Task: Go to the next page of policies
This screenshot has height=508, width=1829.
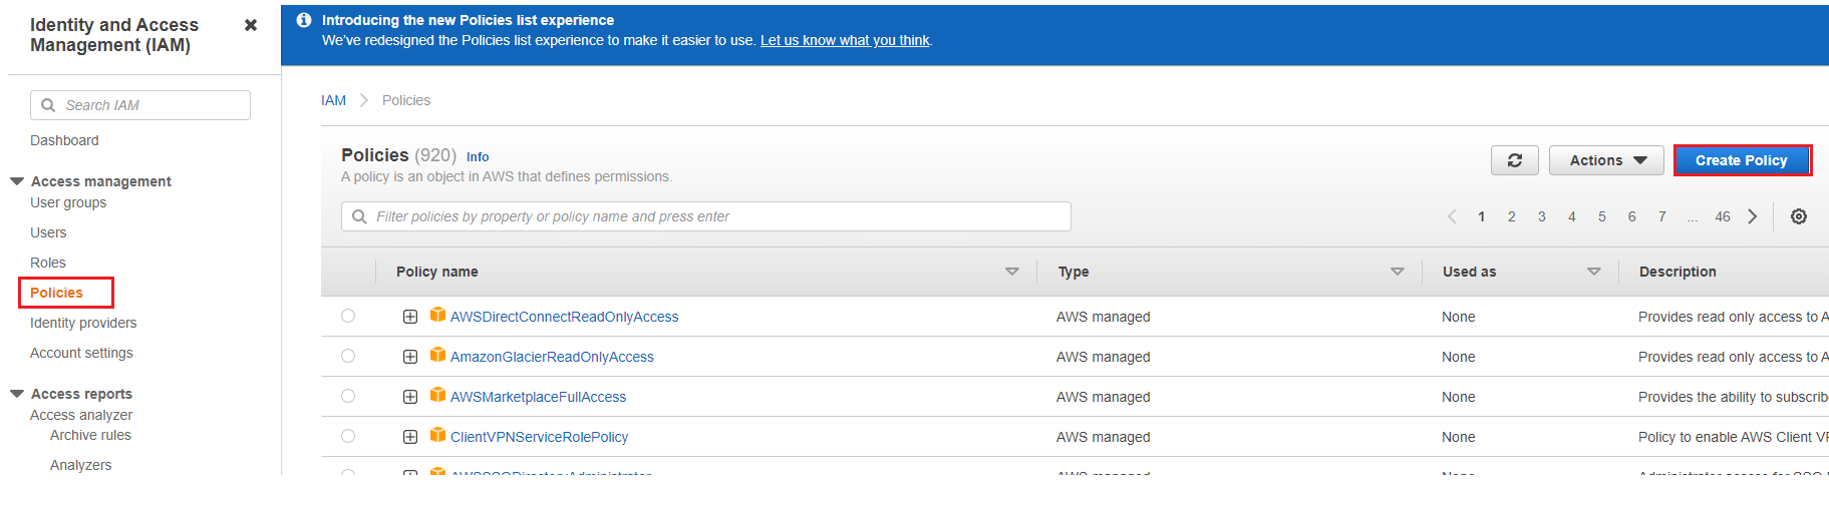Action: [1753, 217]
